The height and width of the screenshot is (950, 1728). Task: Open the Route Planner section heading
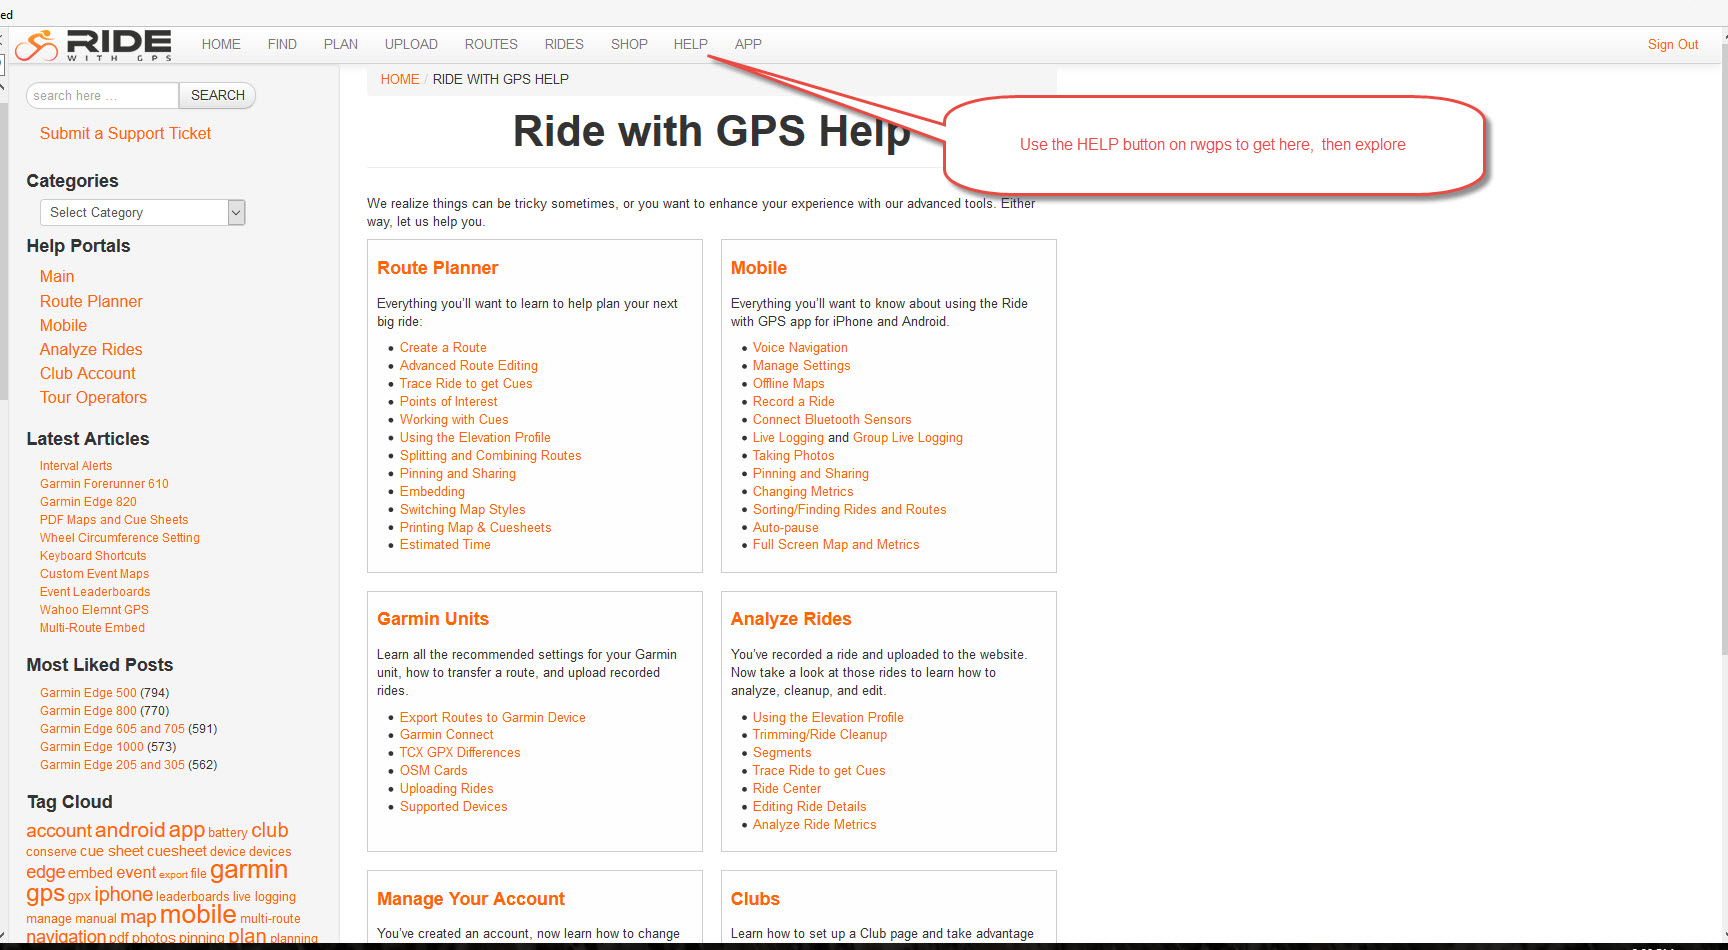click(437, 268)
